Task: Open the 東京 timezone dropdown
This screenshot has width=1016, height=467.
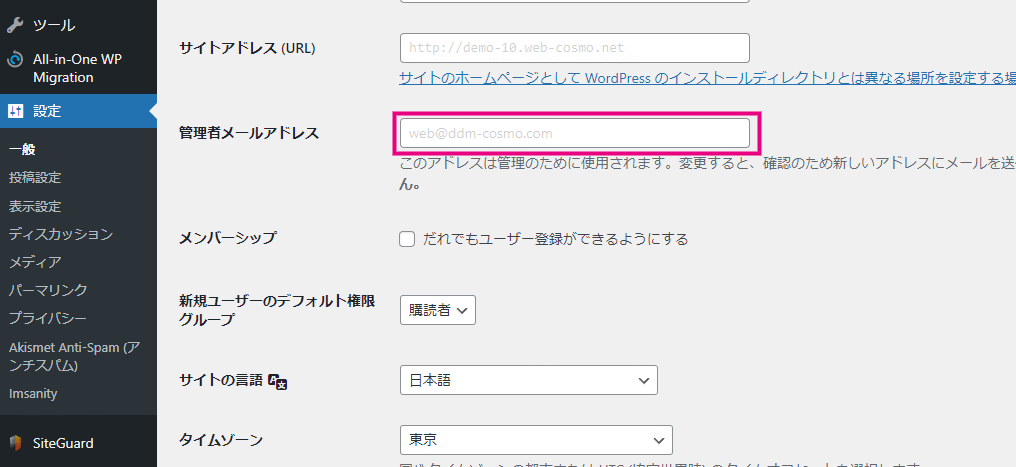Action: 535,440
